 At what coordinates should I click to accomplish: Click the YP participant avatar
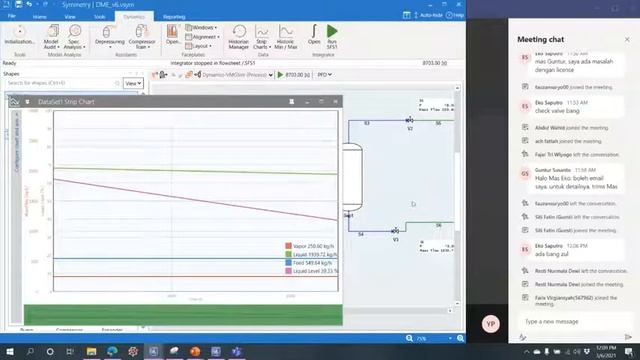491,324
